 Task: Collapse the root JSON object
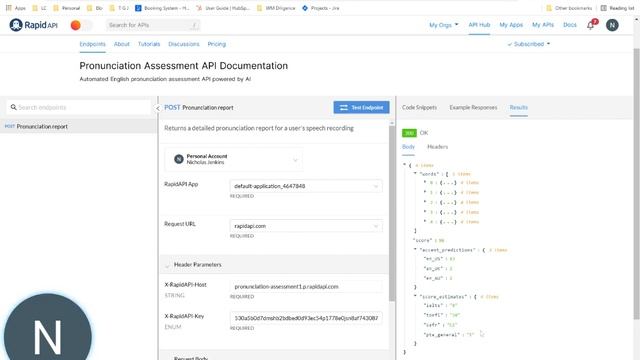(405, 165)
